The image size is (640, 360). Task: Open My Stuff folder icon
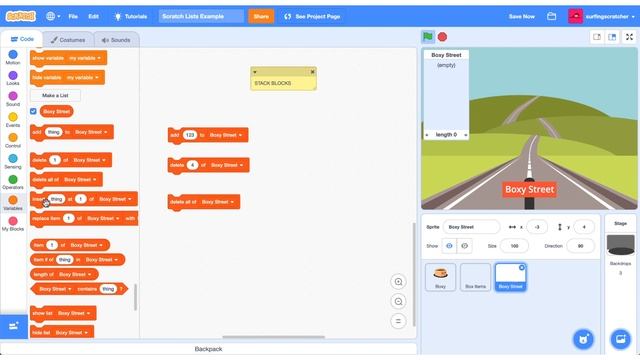(x=551, y=16)
